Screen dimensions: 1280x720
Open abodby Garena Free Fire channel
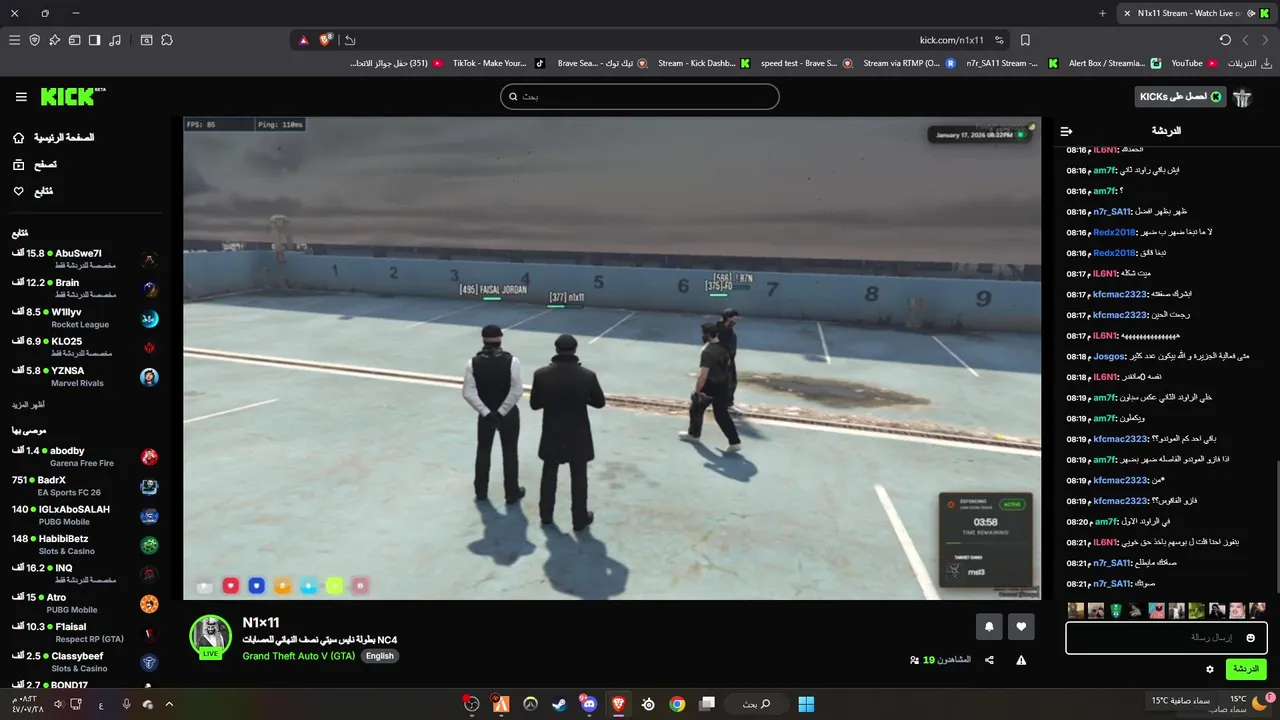(x=85, y=457)
